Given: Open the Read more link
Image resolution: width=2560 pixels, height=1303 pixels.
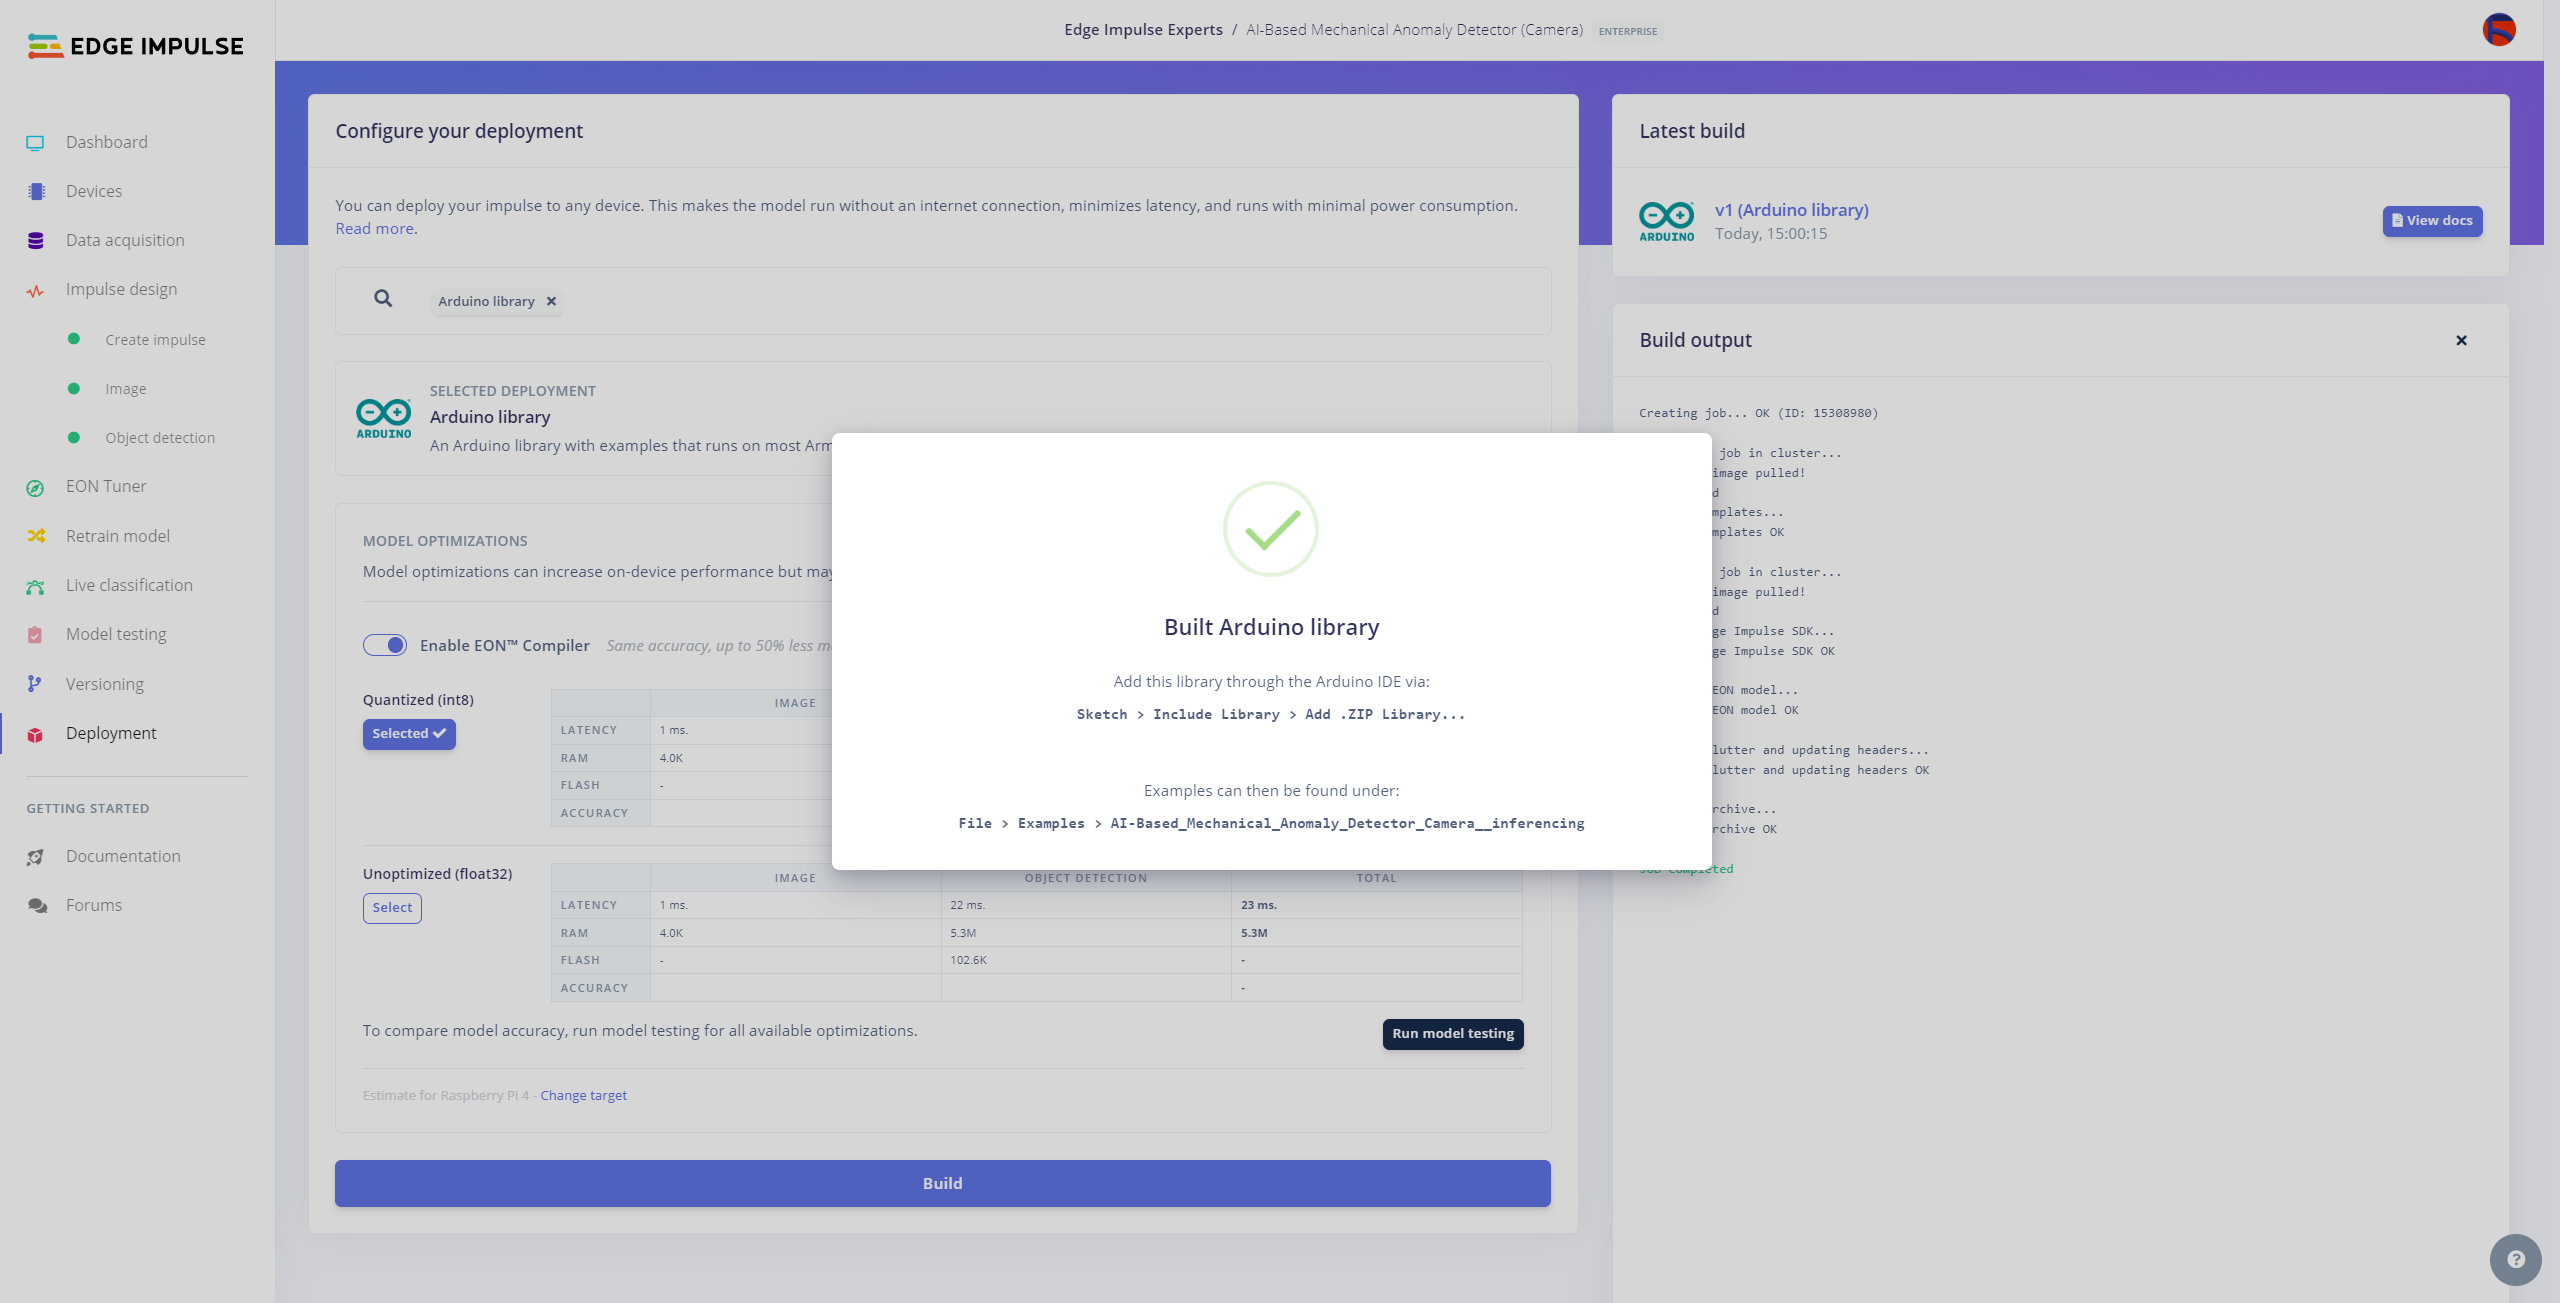Looking at the screenshot, I should click(x=374, y=229).
